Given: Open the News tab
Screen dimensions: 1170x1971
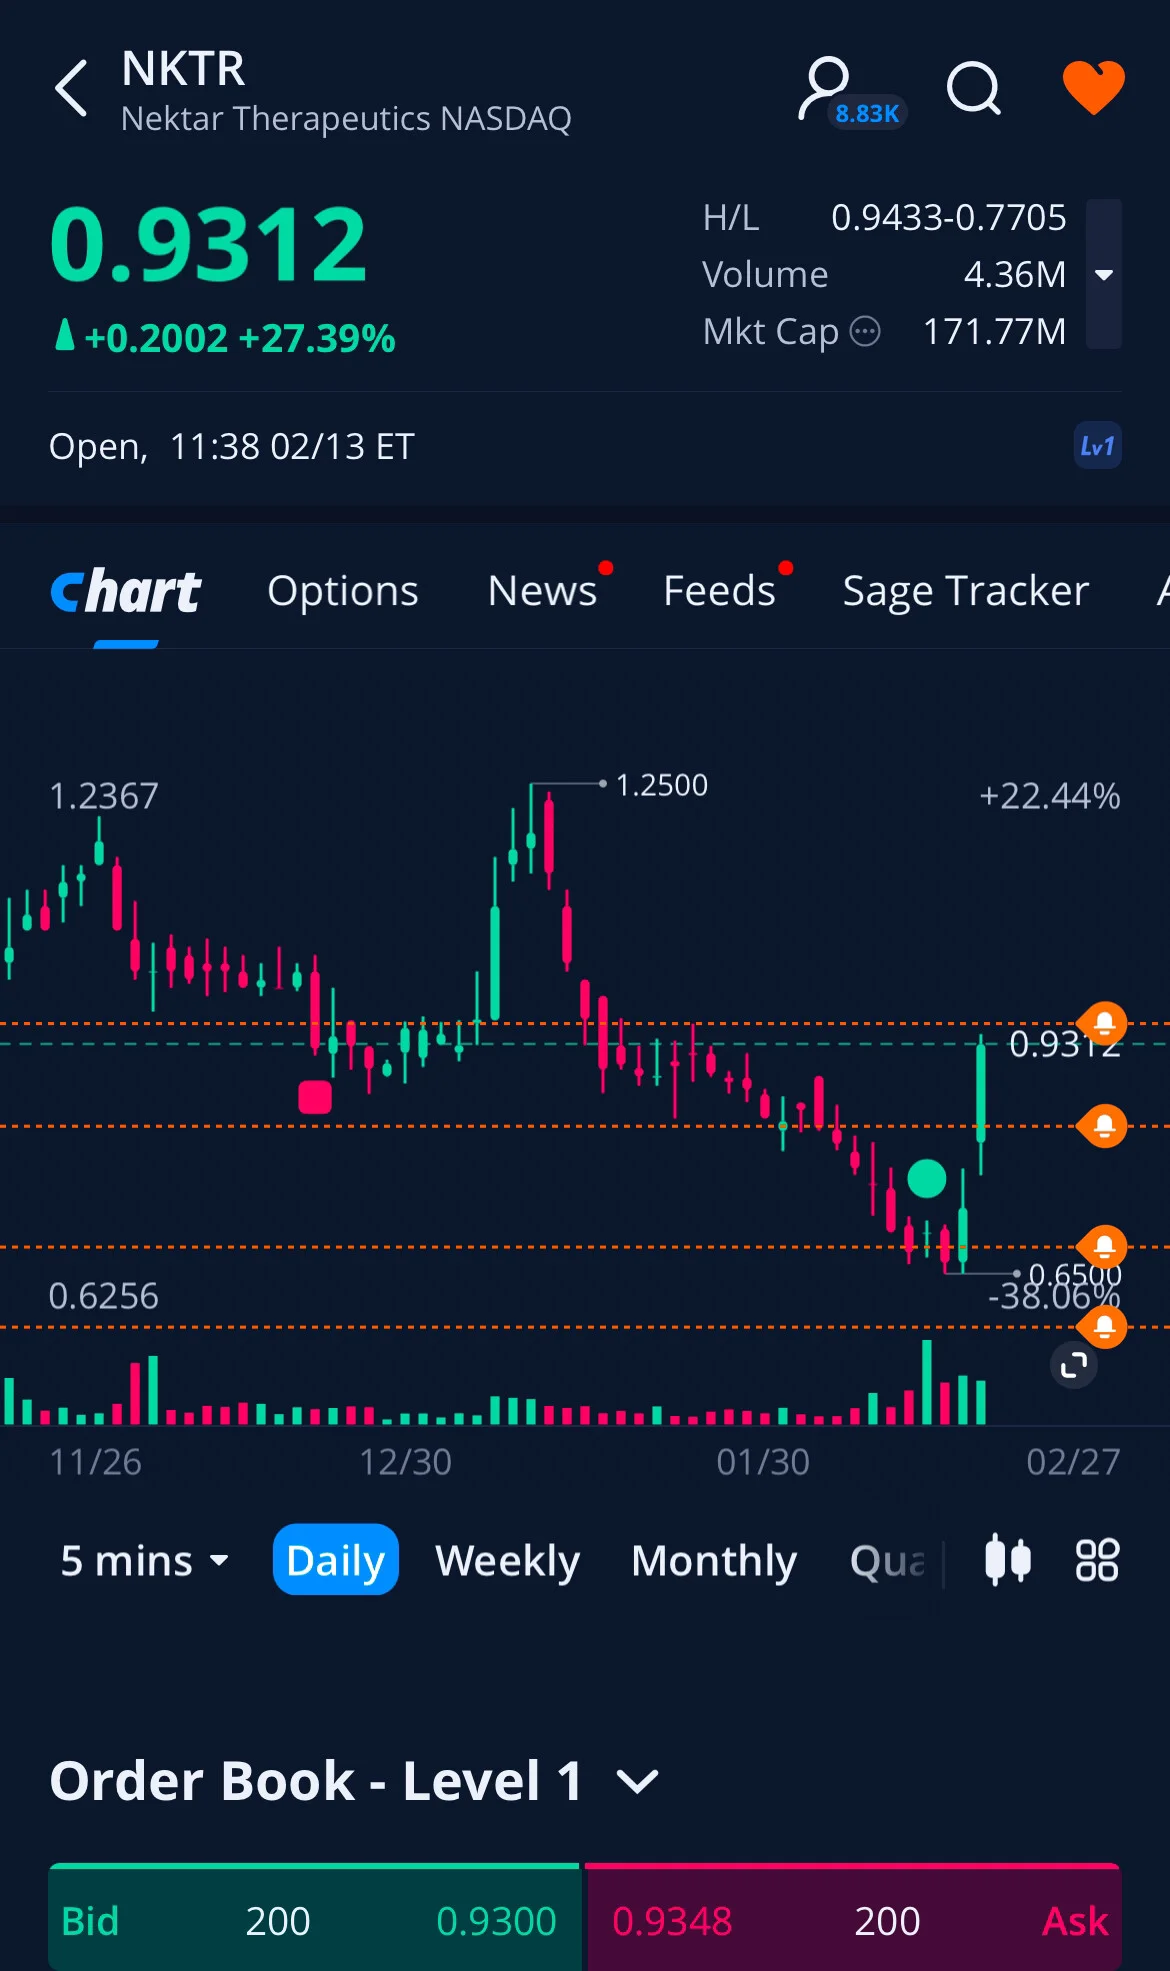Looking at the screenshot, I should (543, 591).
